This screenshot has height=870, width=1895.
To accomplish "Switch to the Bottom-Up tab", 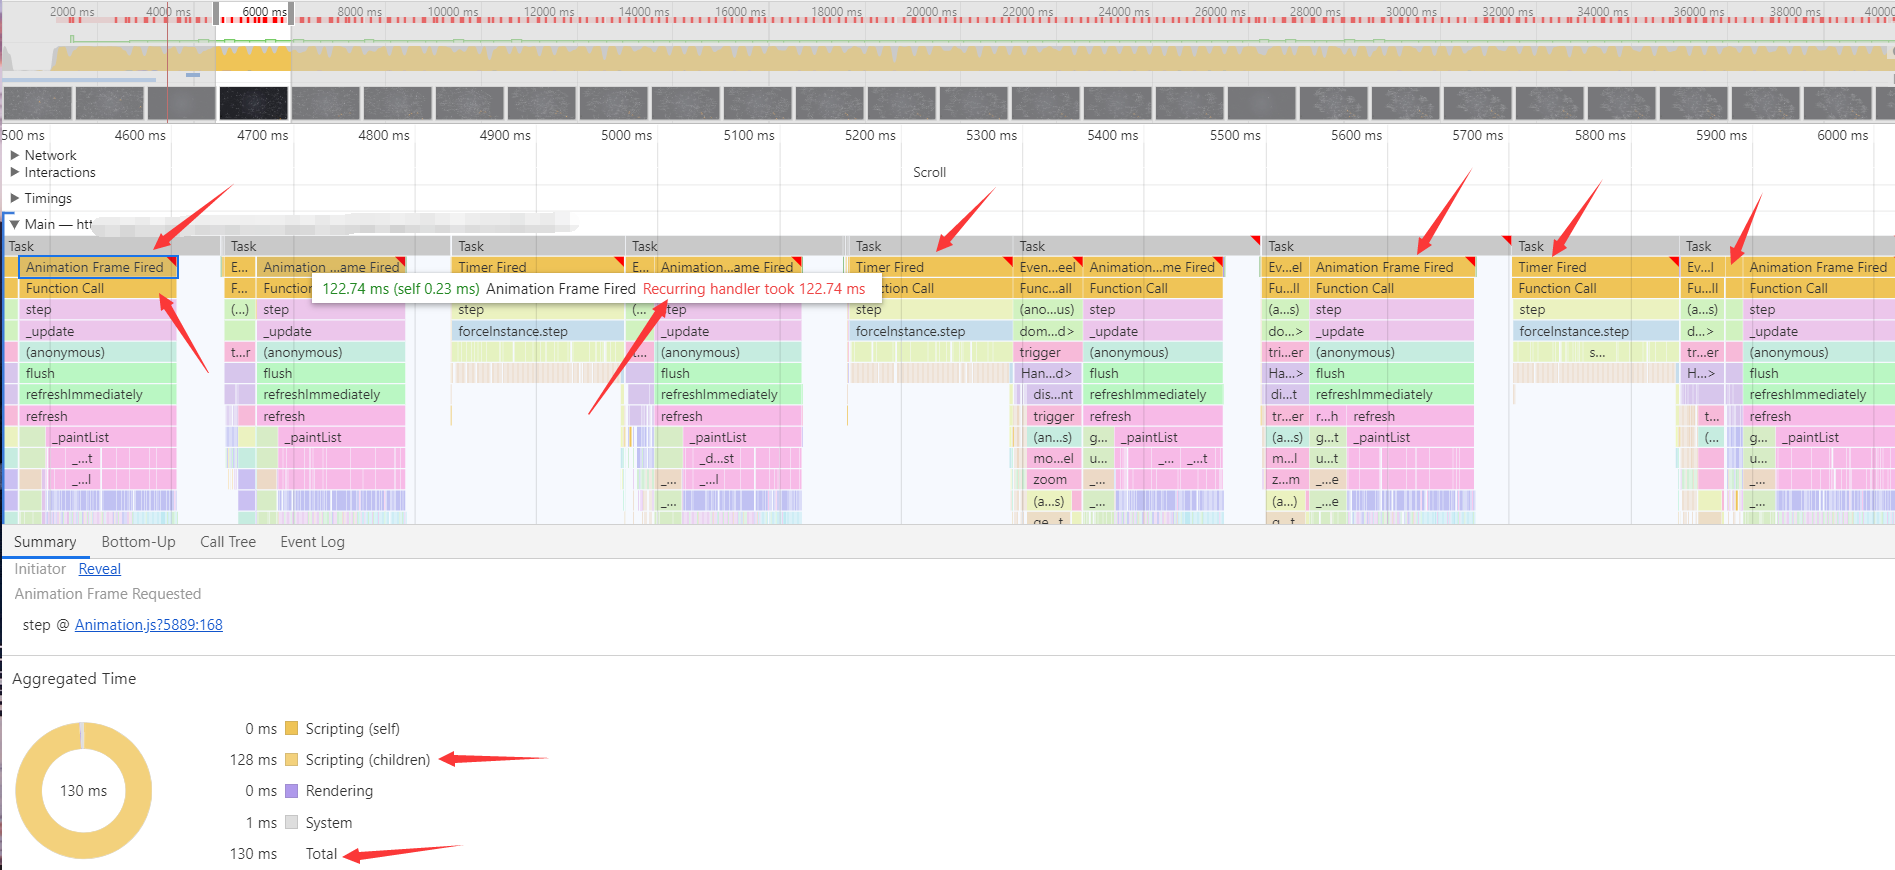I will click(138, 542).
